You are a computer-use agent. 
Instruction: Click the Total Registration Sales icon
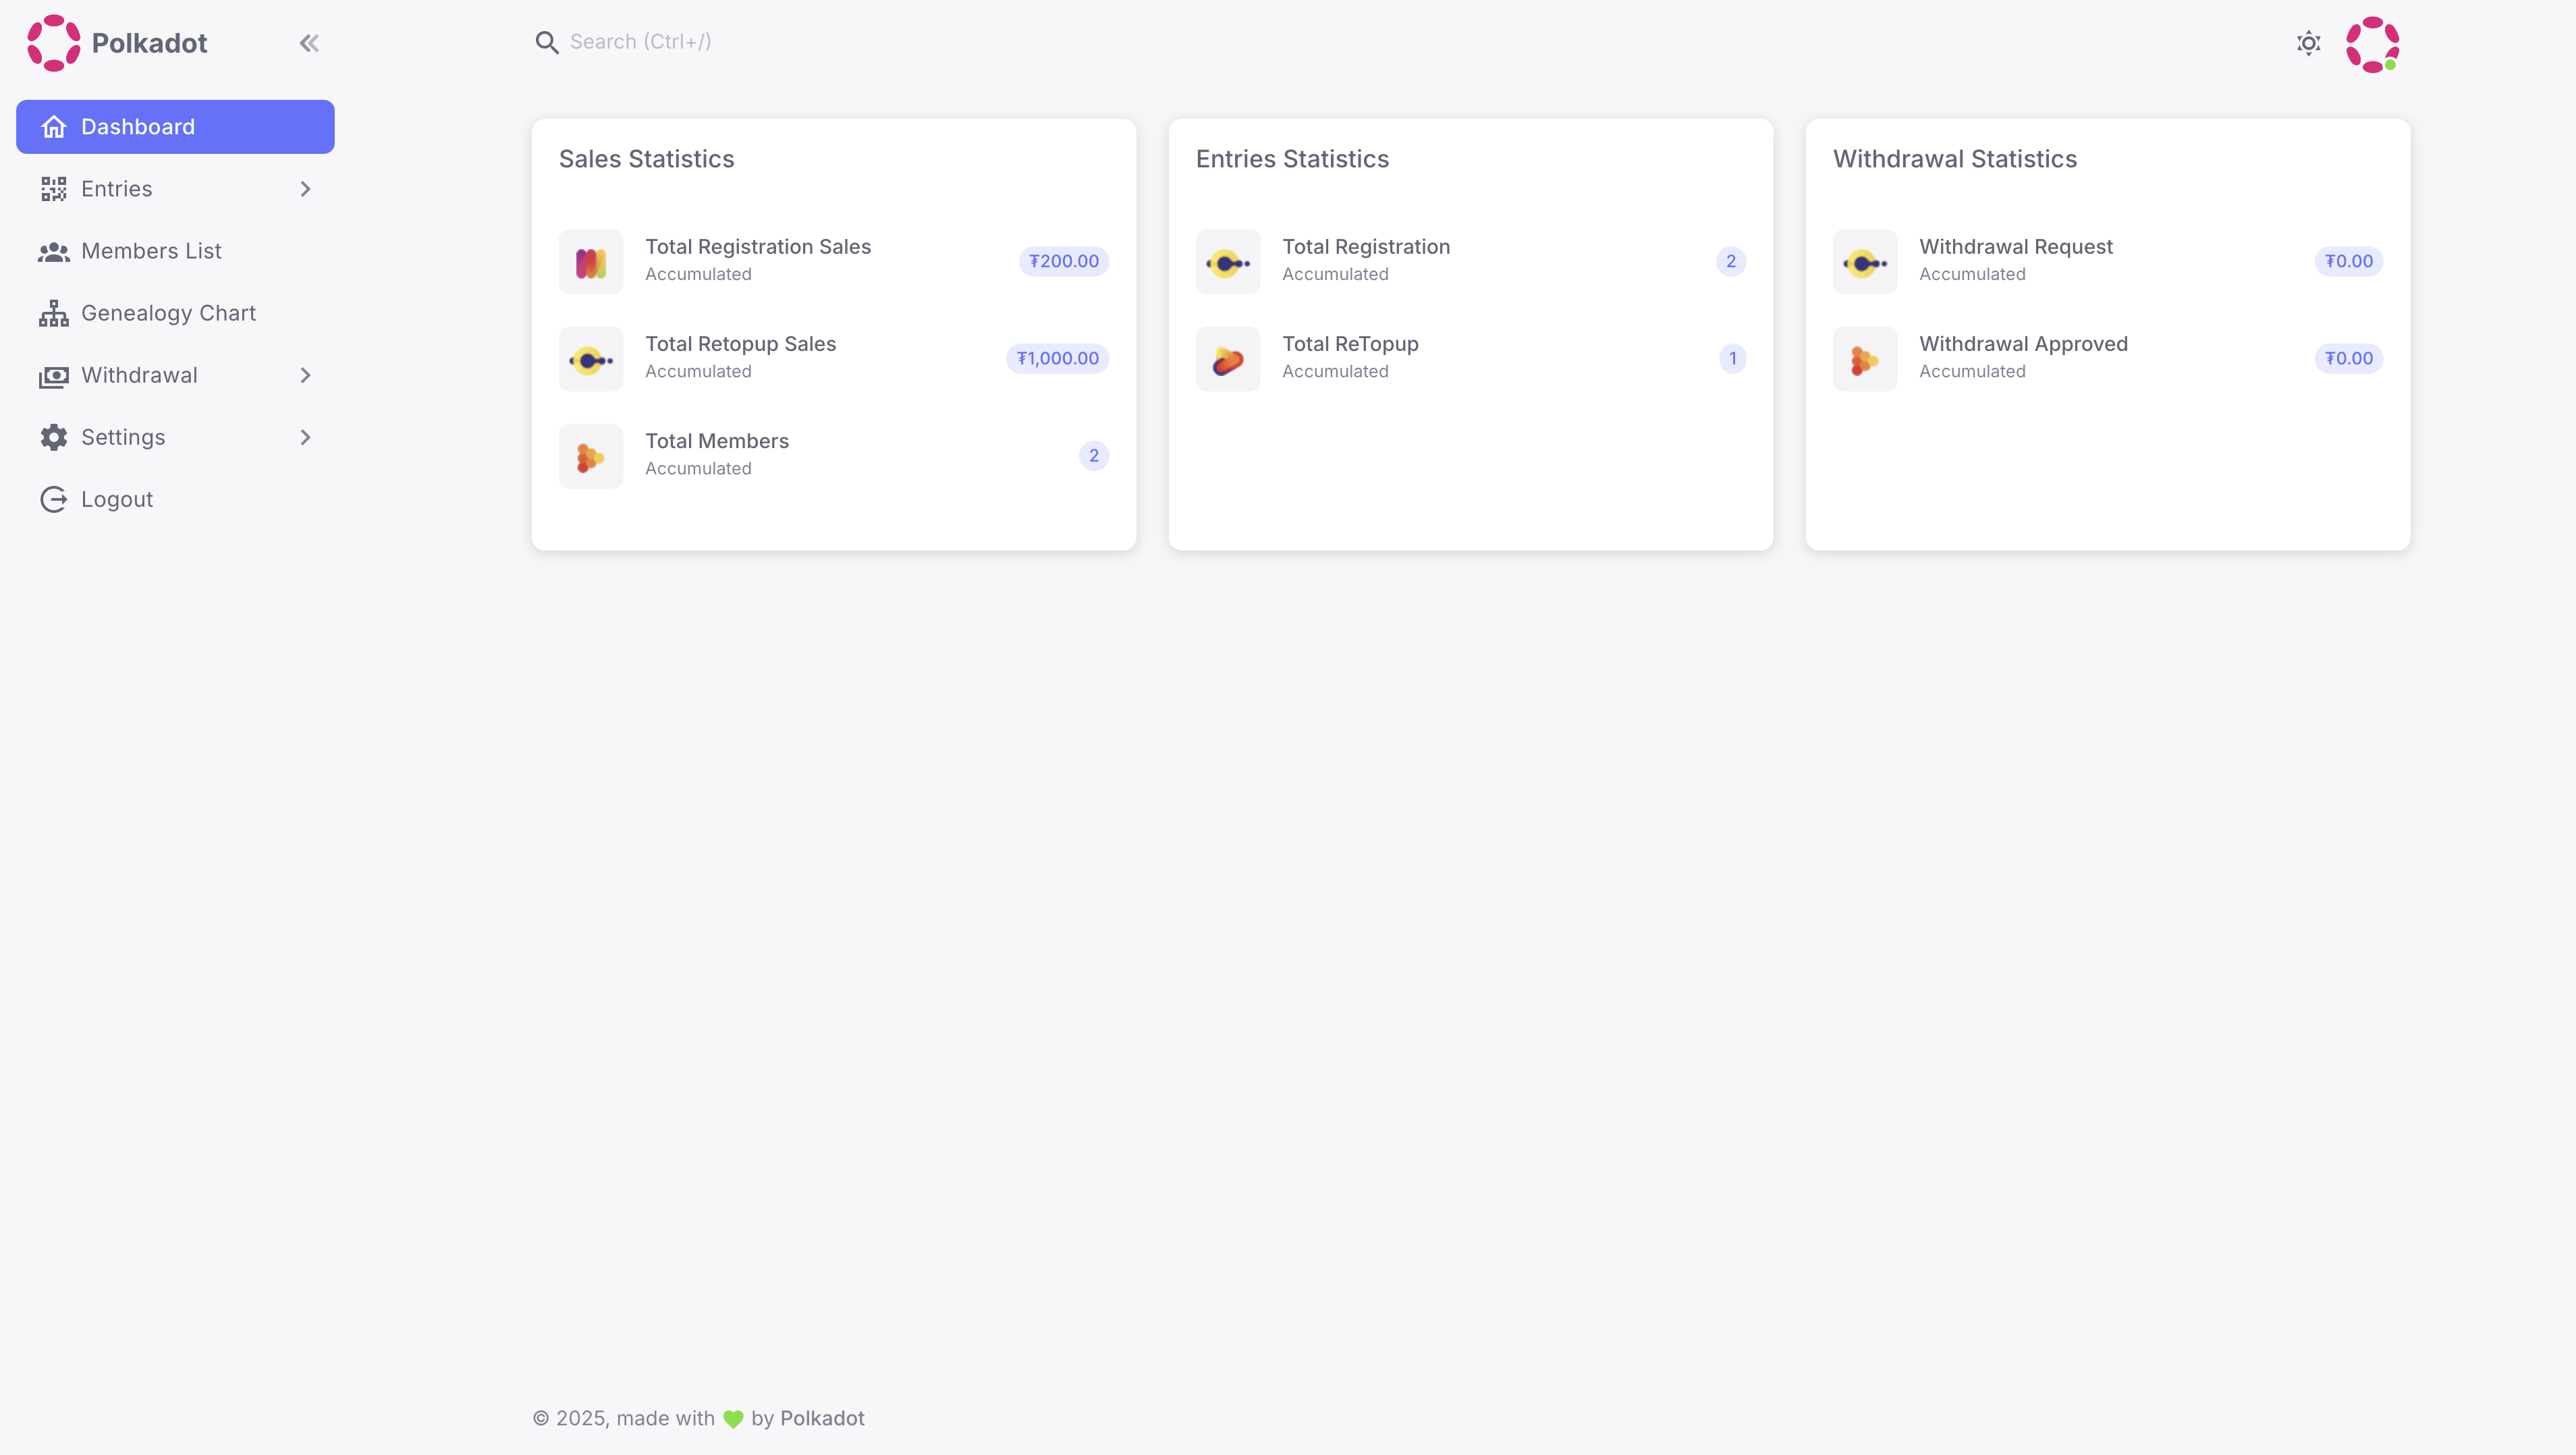pos(591,262)
